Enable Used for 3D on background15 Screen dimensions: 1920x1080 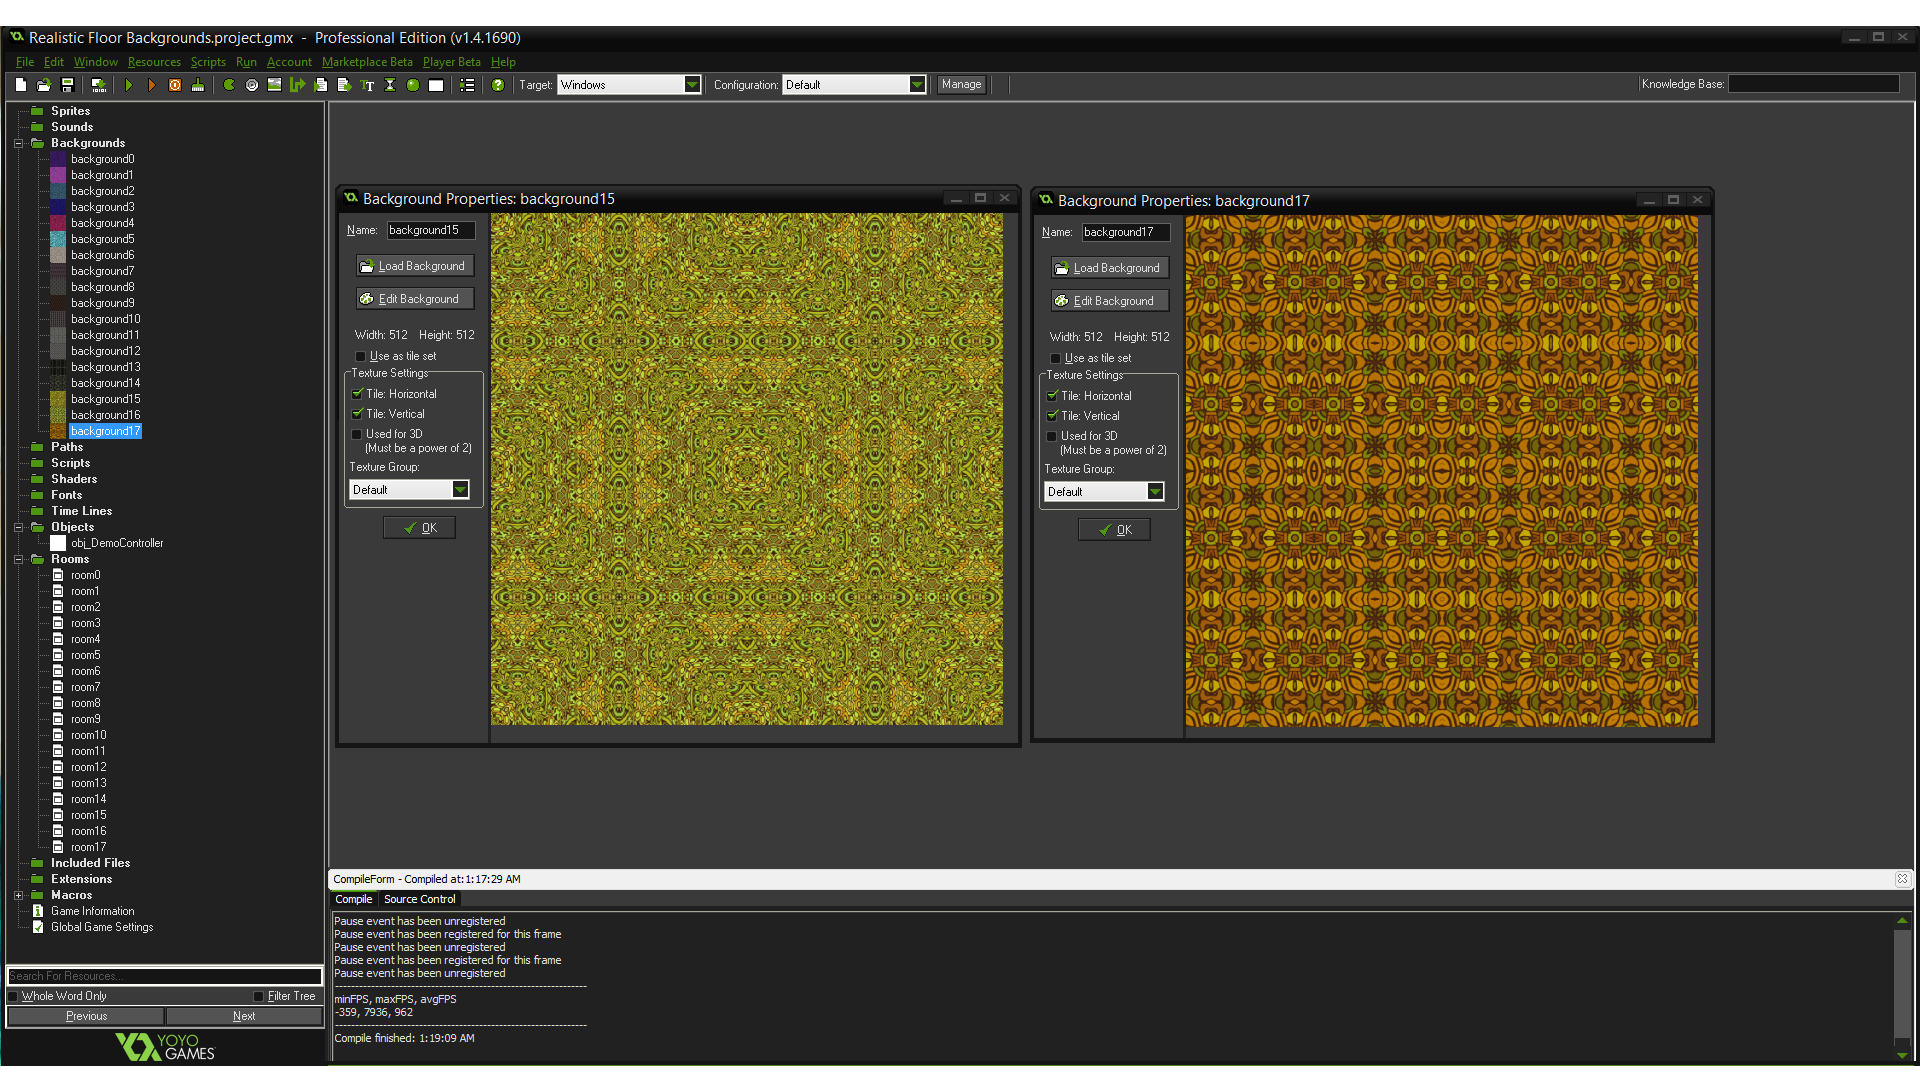pos(357,434)
